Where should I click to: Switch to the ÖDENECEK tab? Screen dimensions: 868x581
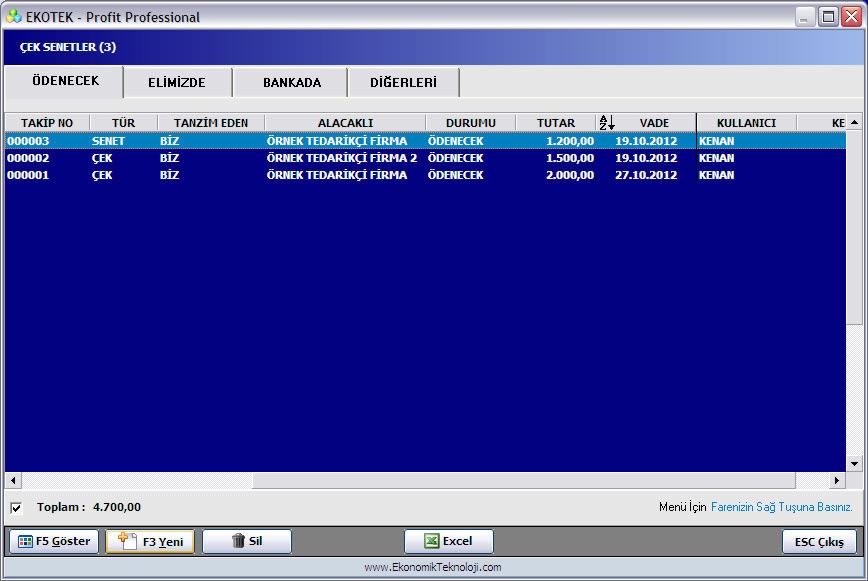point(65,81)
